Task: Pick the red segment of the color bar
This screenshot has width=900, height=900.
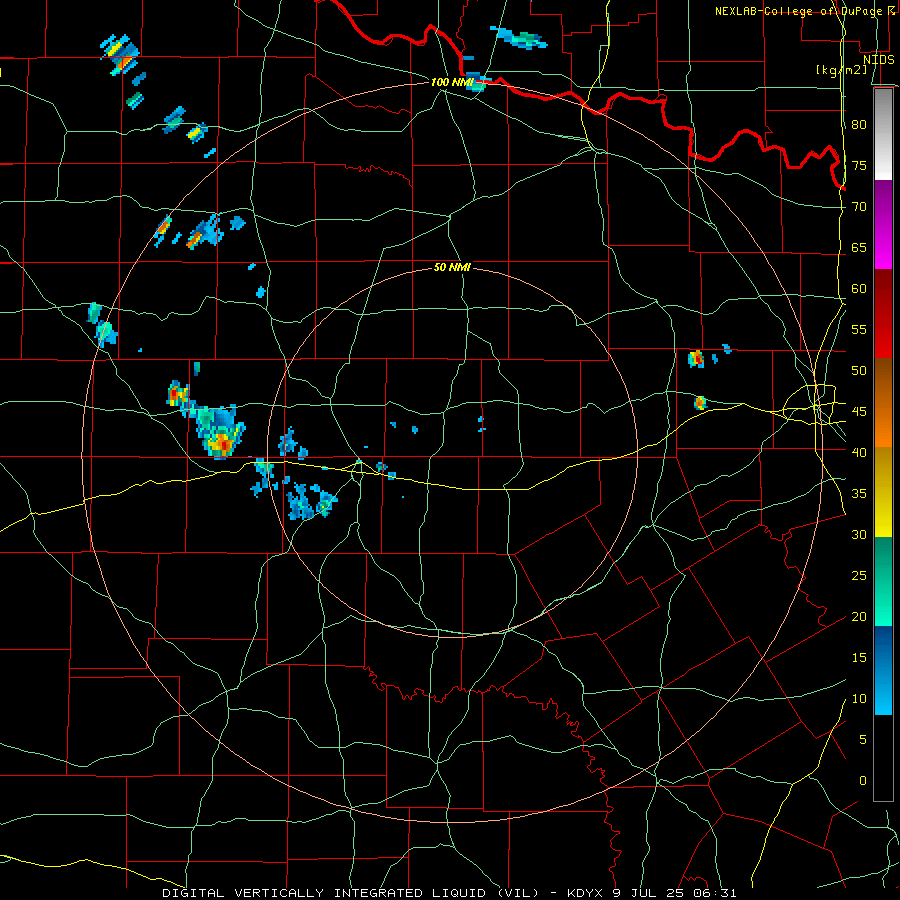Action: [x=883, y=315]
